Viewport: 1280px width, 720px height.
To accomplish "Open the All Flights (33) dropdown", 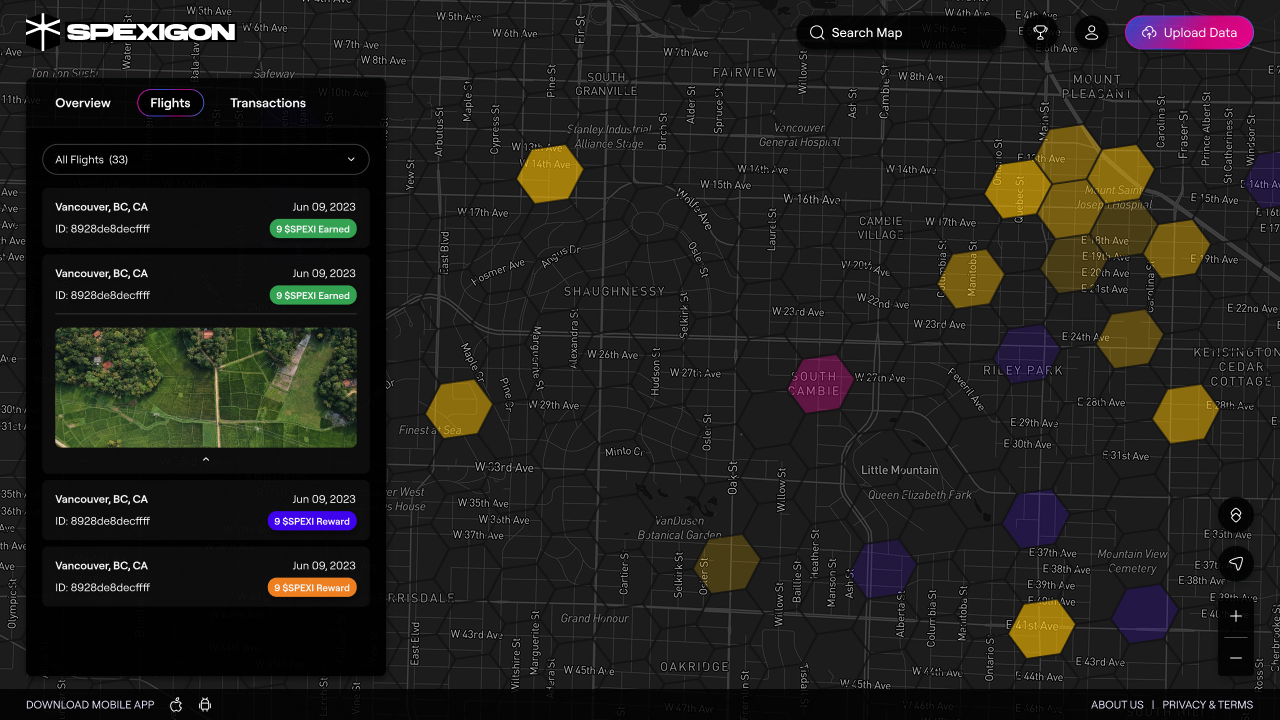I will (x=206, y=159).
